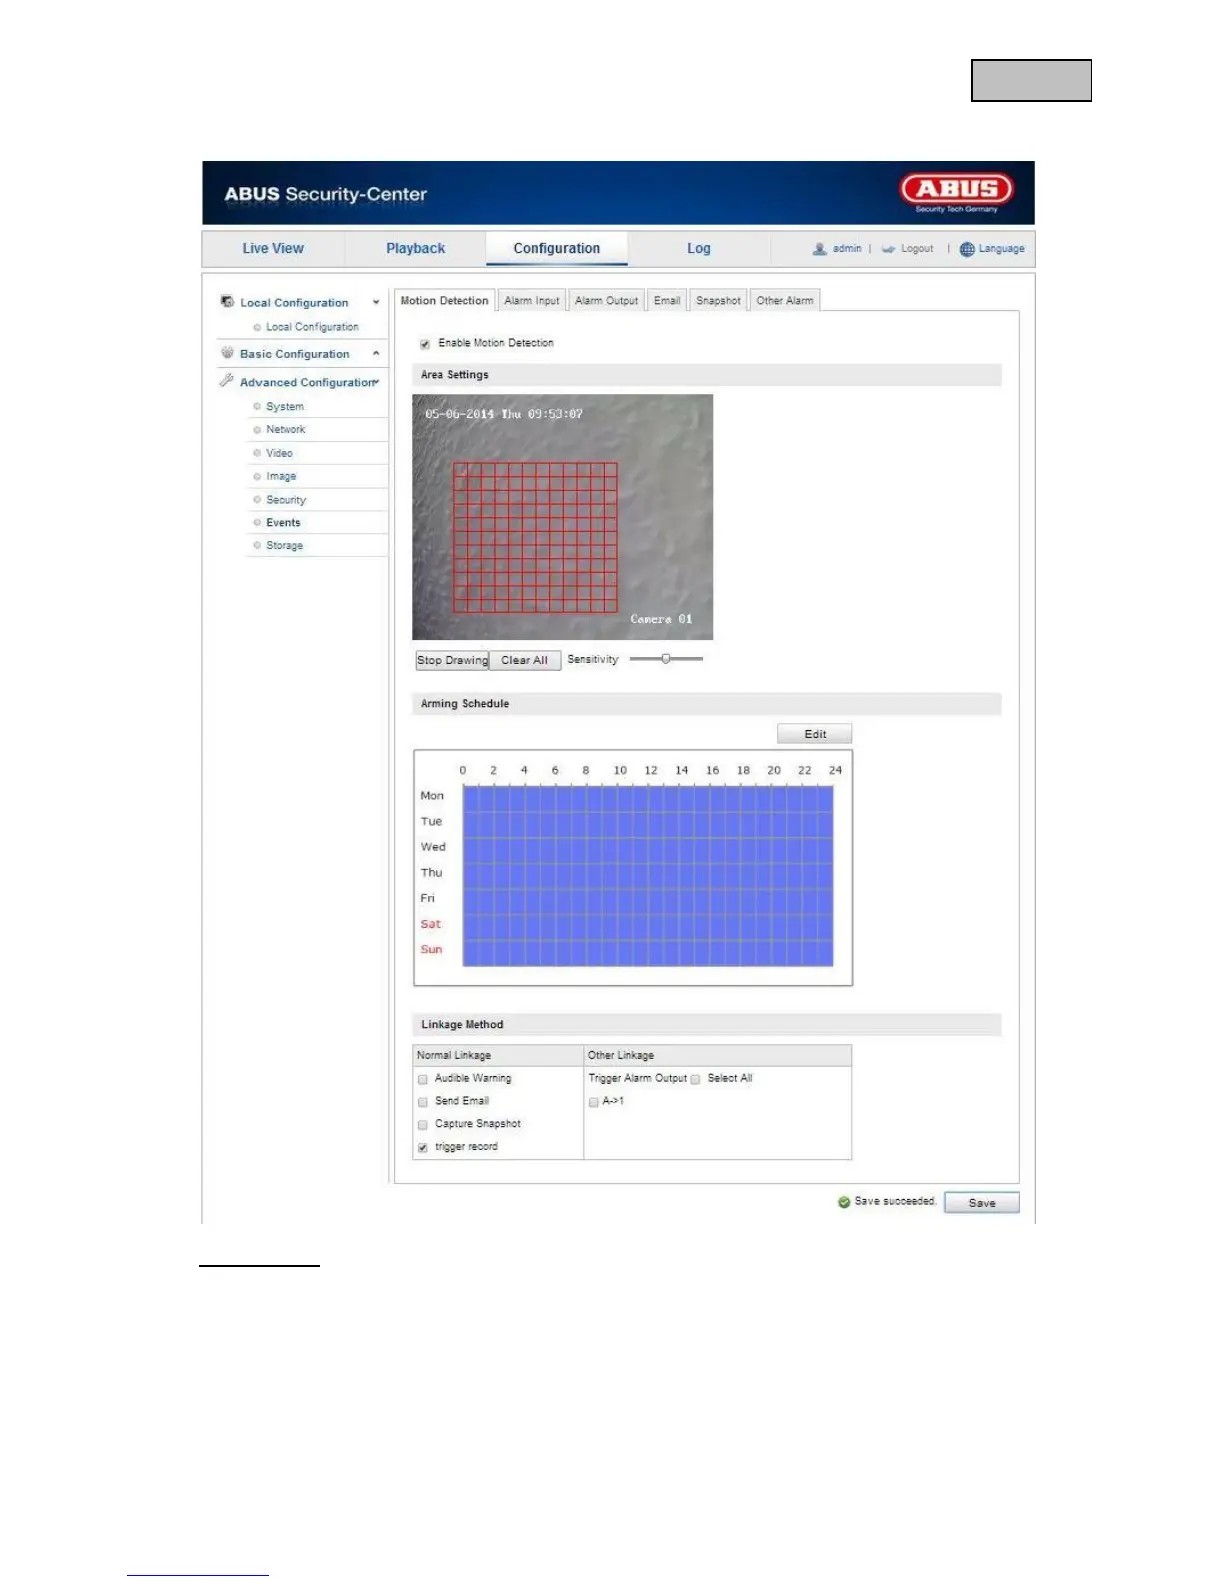
Task: Click the Stop Drawing button
Action: [x=452, y=661]
